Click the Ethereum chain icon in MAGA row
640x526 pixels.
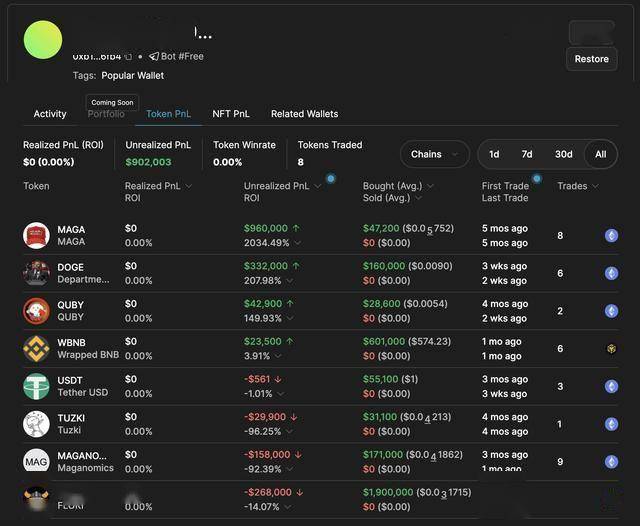click(611, 235)
